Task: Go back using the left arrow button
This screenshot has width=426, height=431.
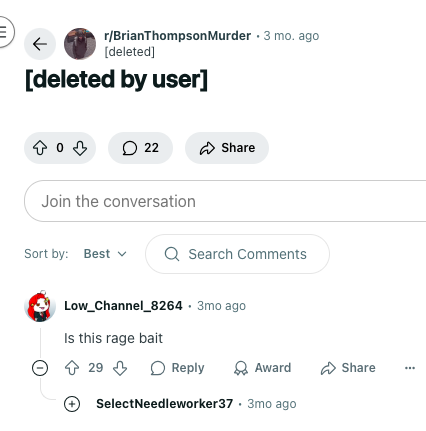Action: tap(40, 44)
